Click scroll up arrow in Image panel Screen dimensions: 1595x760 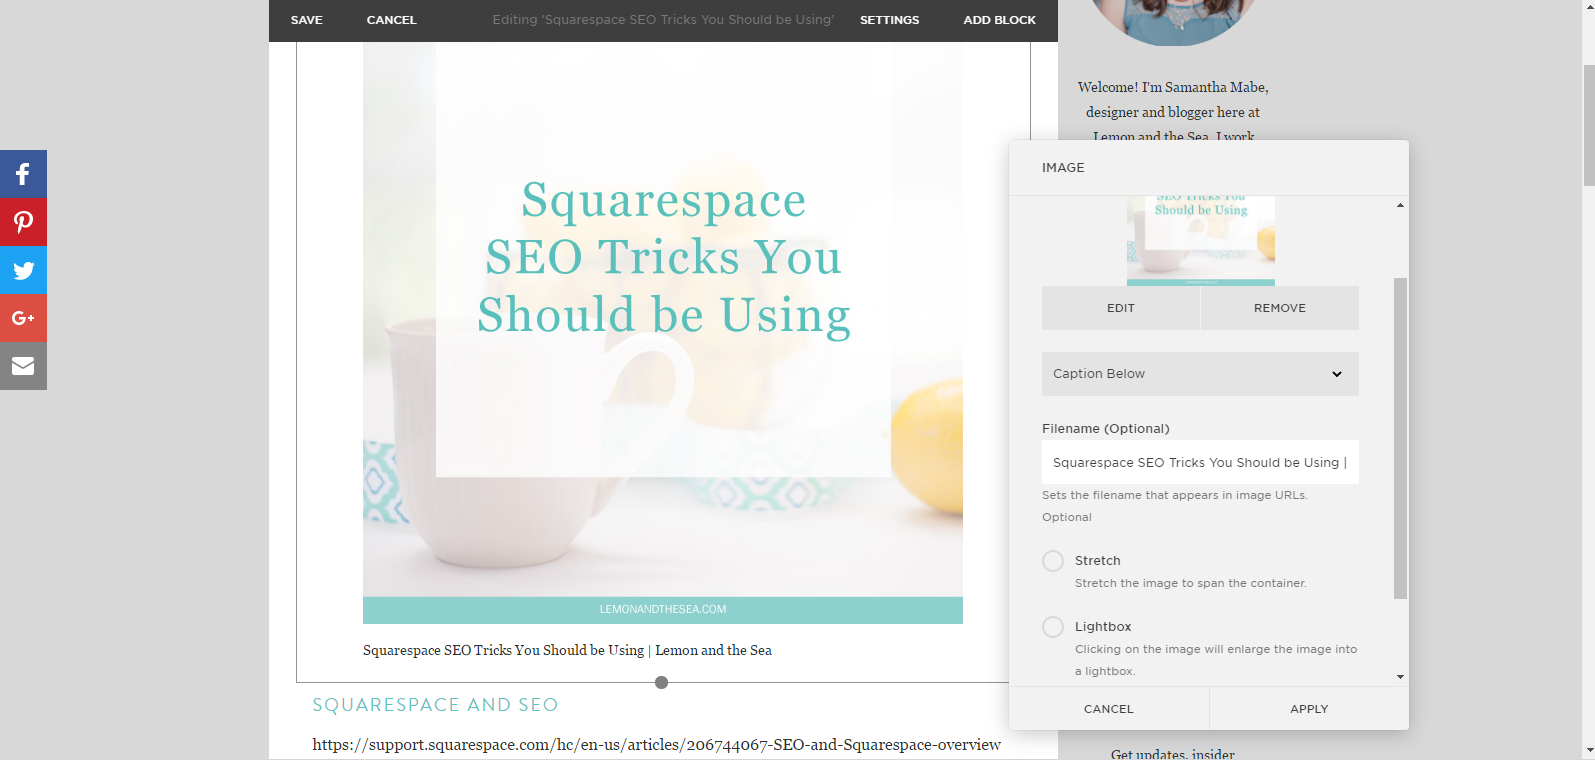pos(1400,205)
